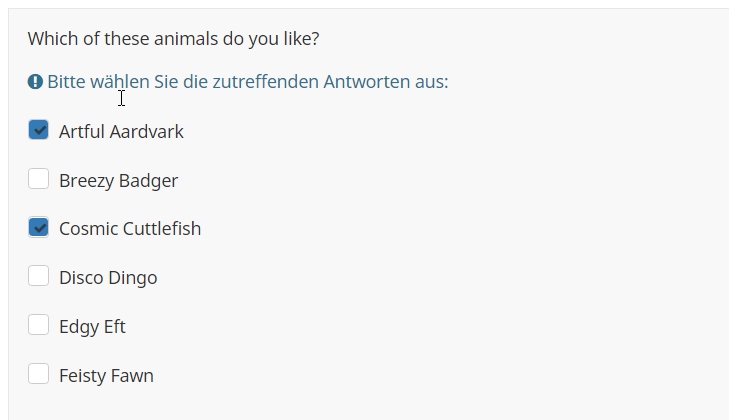Viewport: 729px width, 420px height.
Task: Tick the Disco Dingo checkbox
Action: pyautogui.click(x=38, y=276)
